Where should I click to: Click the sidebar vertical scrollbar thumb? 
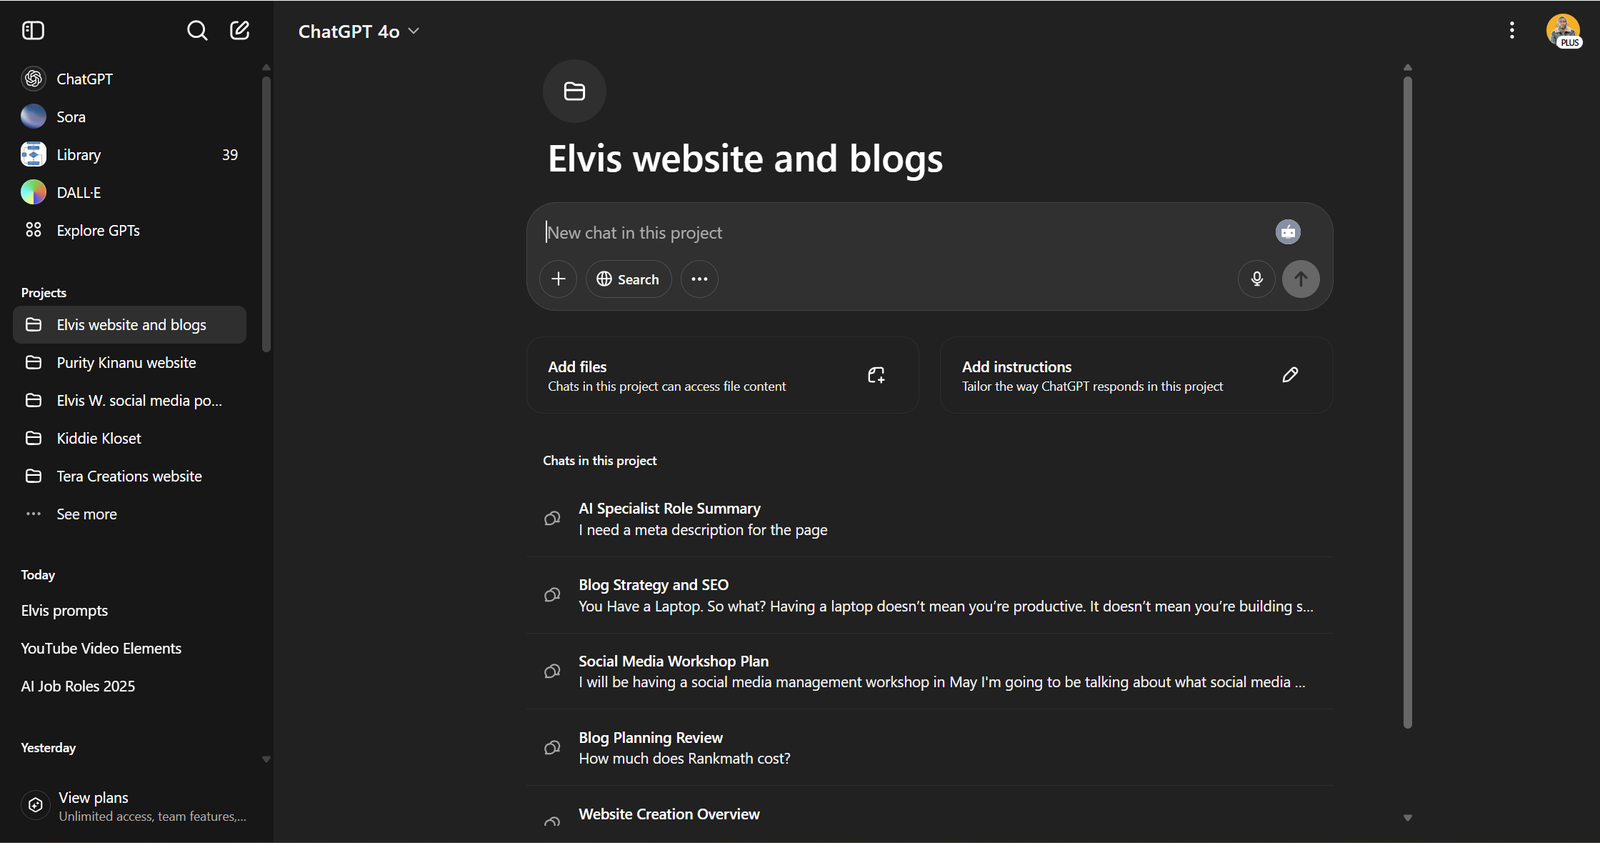266,214
